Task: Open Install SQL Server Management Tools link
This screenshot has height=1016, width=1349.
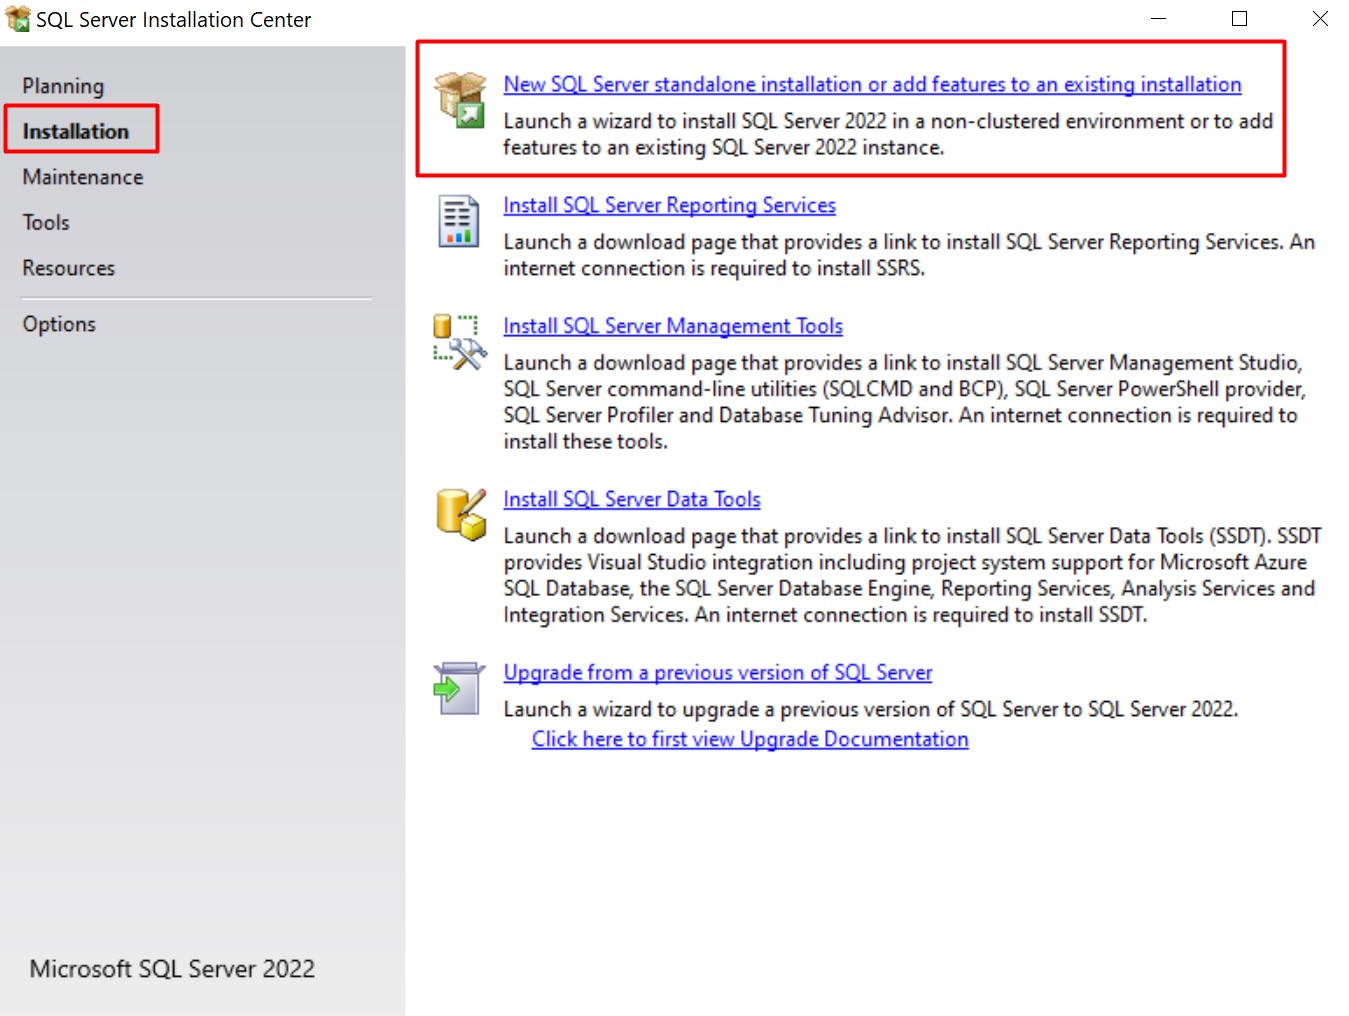Action: coord(673,326)
